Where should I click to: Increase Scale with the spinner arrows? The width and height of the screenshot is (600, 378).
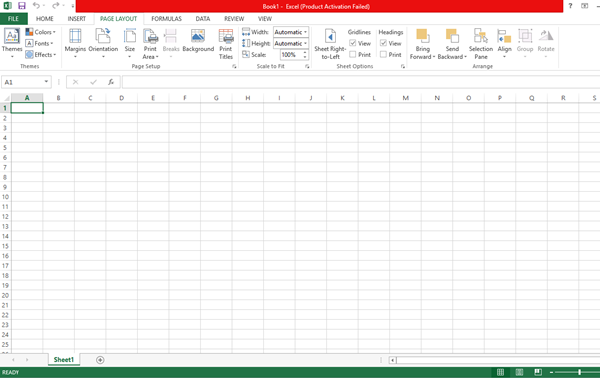305,52
